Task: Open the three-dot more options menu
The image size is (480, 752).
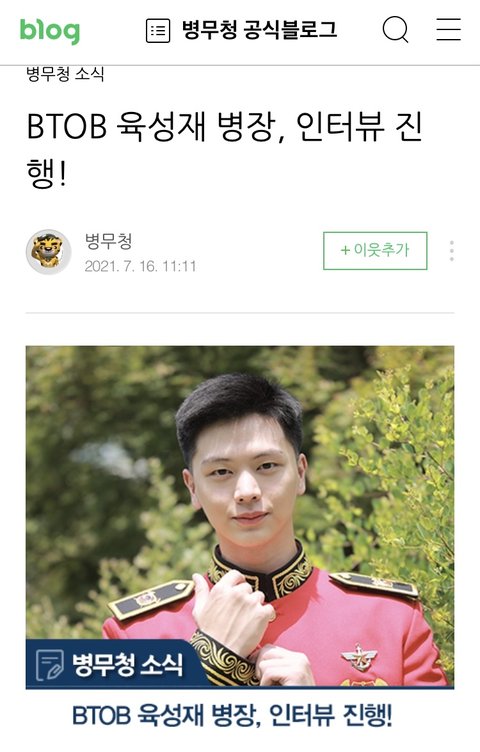Action: [x=452, y=251]
